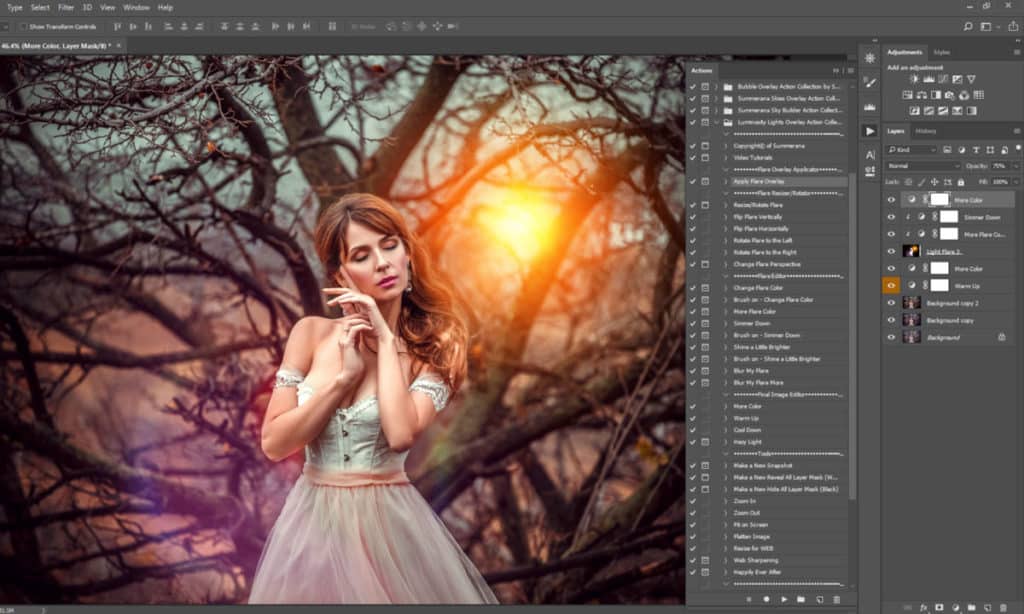Expand the Bubble Overlay Action Collection folder
This screenshot has height=614, width=1024.
click(715, 87)
